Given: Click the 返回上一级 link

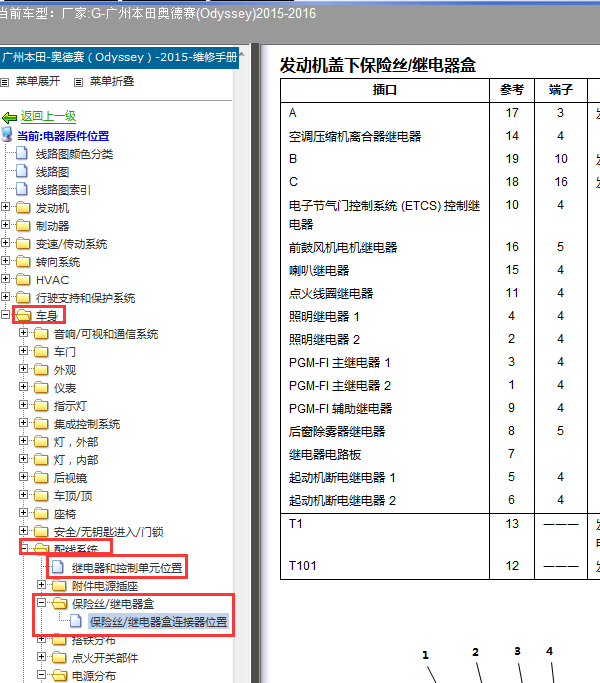Looking at the screenshot, I should click(48, 116).
